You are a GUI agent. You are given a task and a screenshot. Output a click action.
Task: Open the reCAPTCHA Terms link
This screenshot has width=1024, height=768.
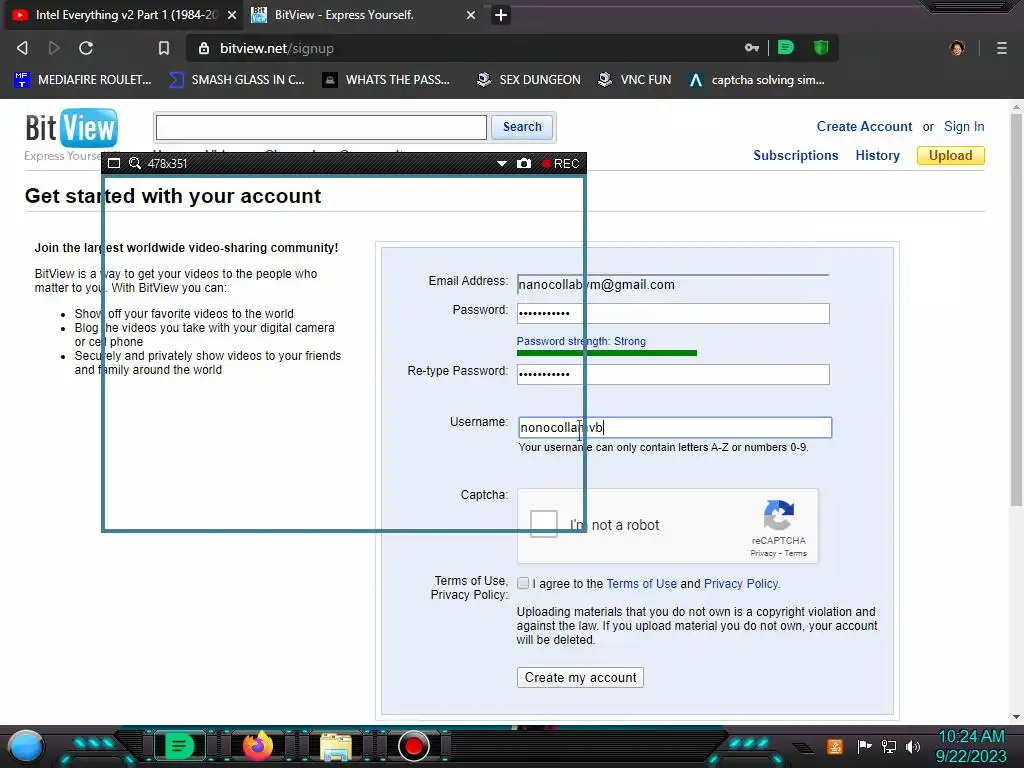tap(795, 553)
